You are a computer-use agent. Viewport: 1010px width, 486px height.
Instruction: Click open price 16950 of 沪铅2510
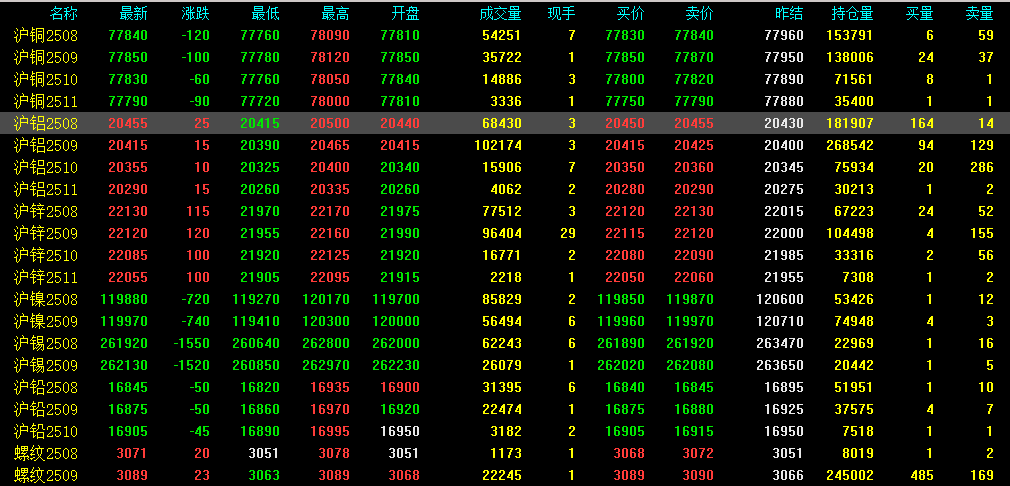point(400,431)
